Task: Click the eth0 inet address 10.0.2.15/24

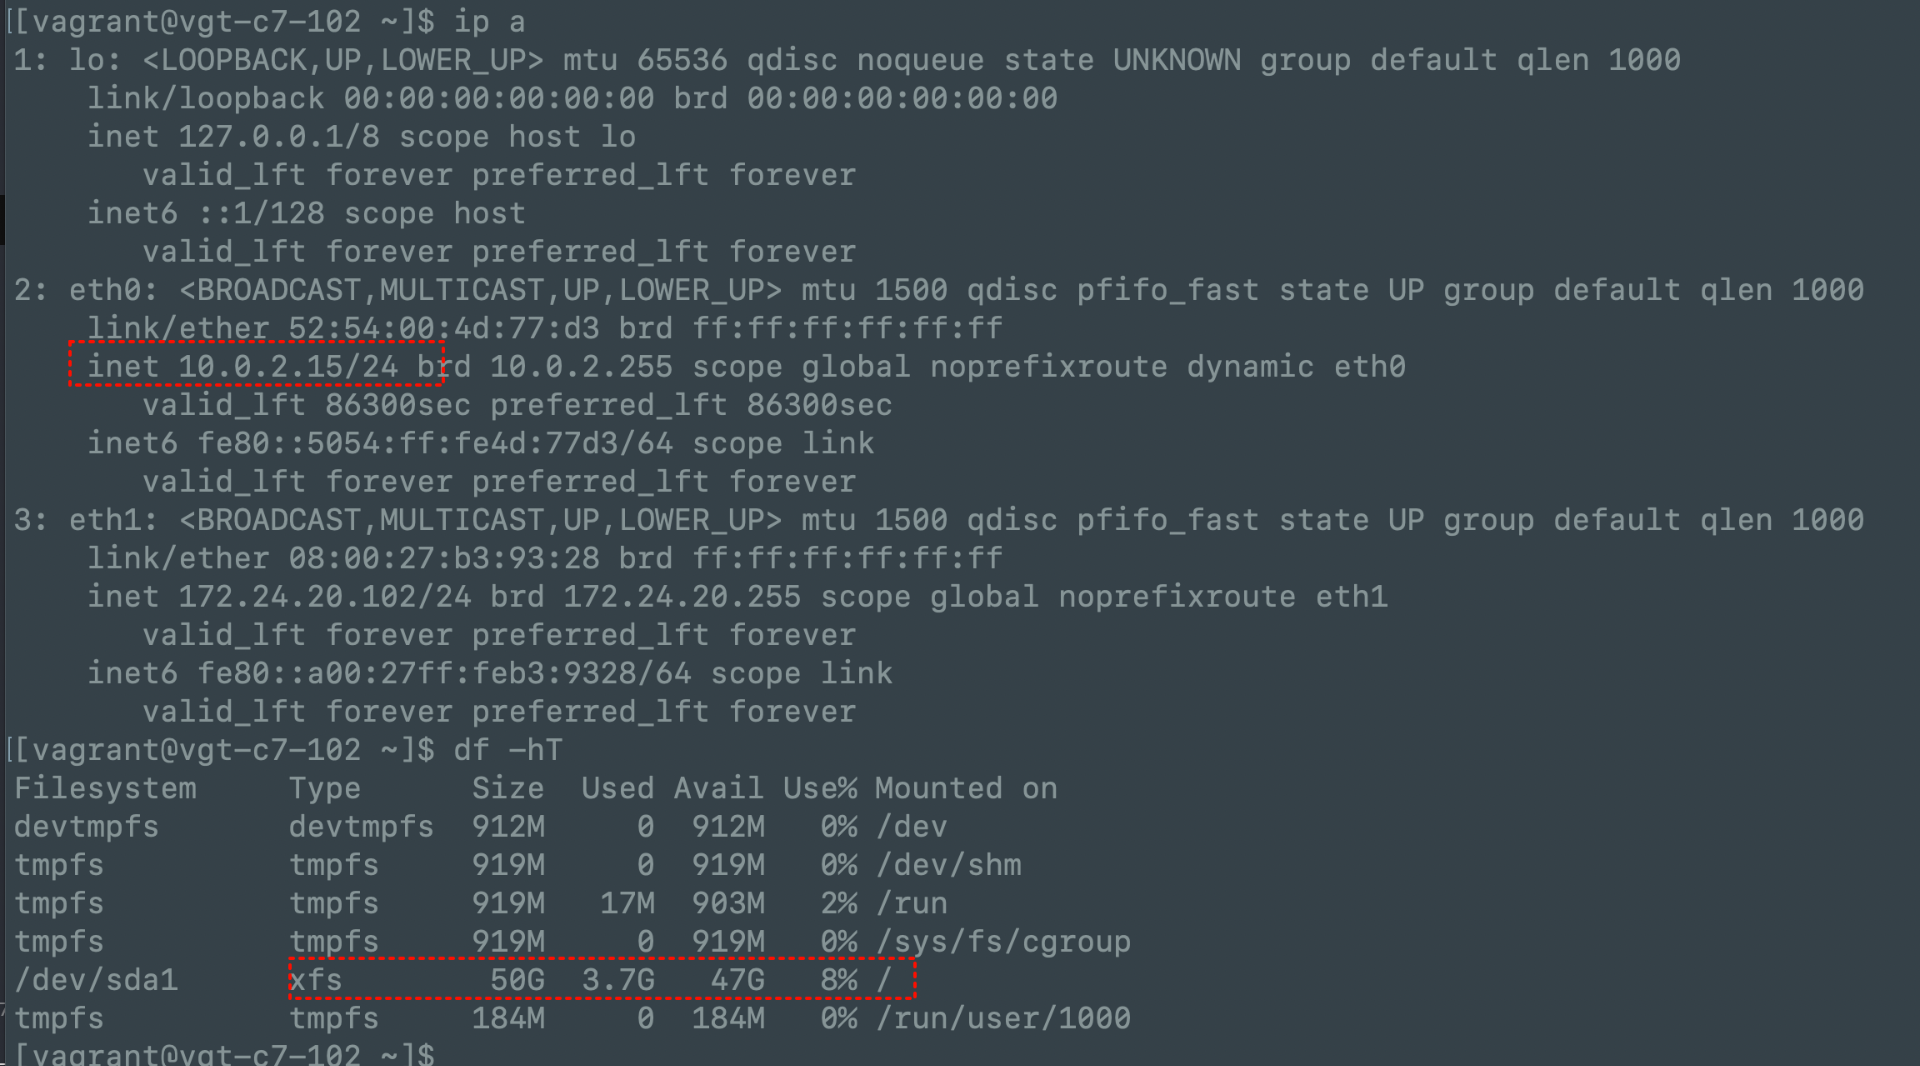Action: click(288, 367)
